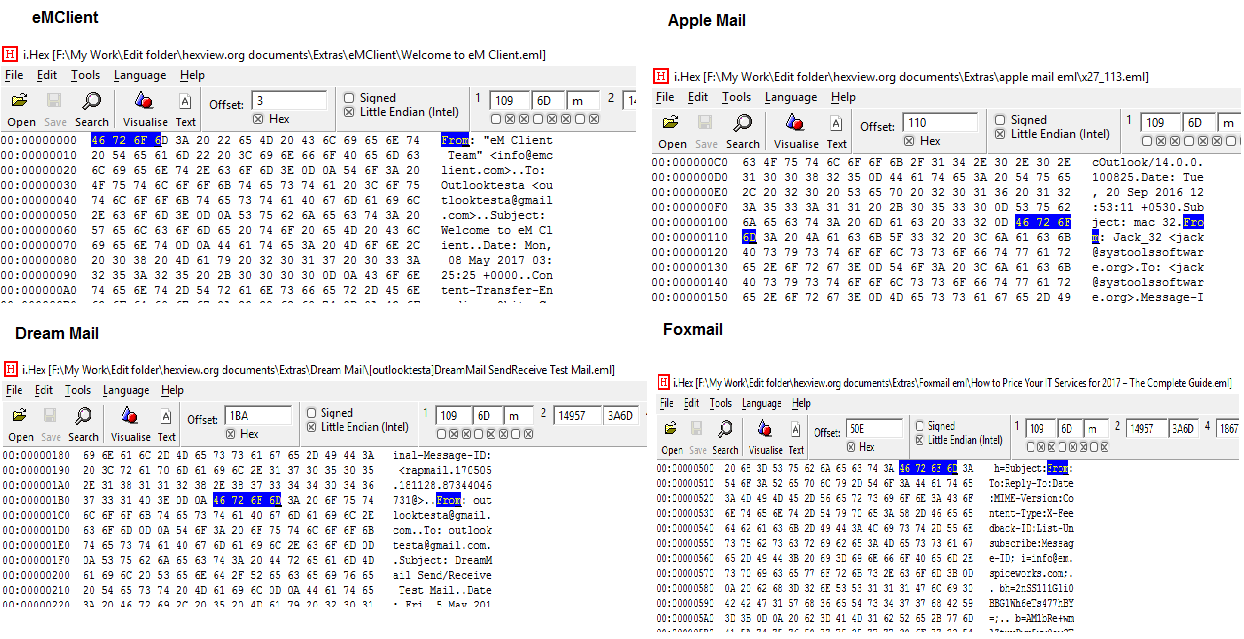Click Text icon in eMClient window toolbar
This screenshot has height=639, width=1244.
[x=186, y=100]
